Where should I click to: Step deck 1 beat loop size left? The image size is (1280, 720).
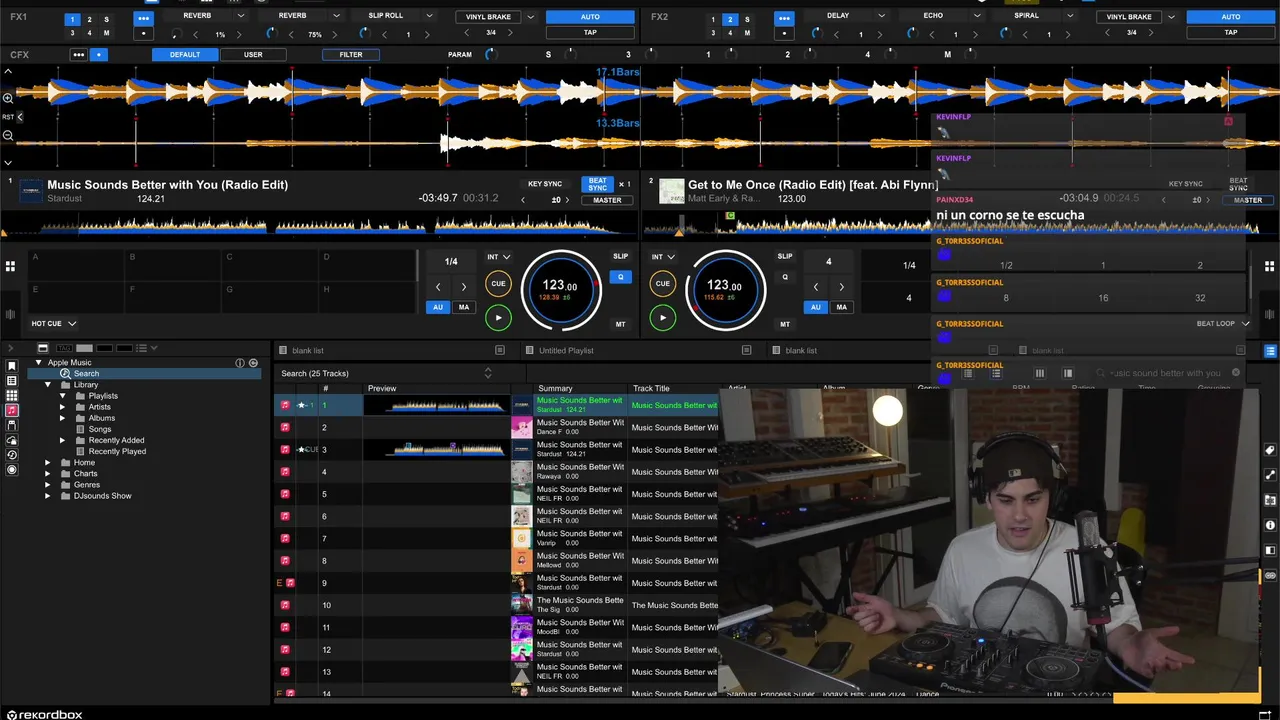437,286
